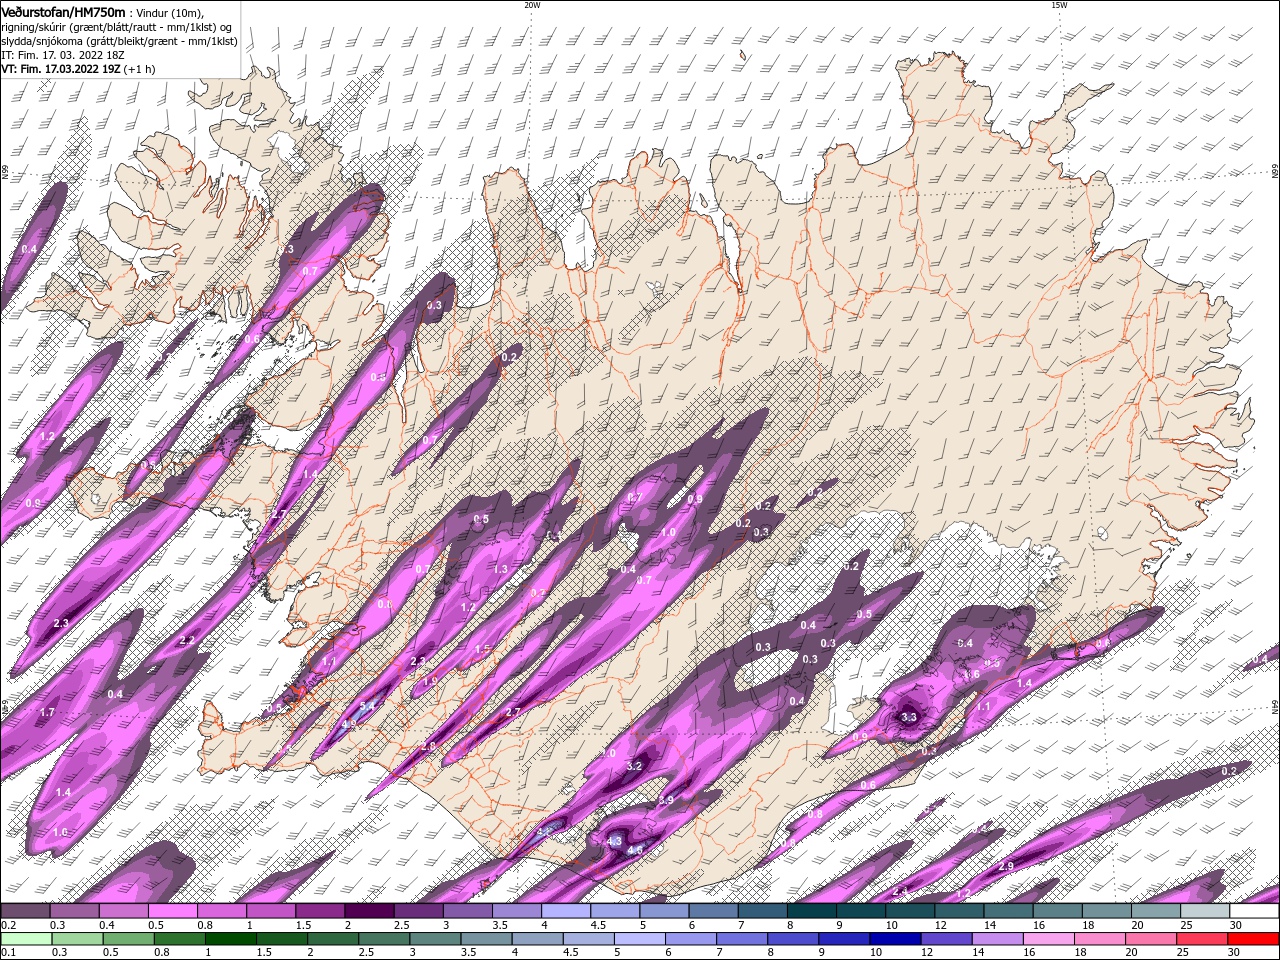The height and width of the screenshot is (960, 1280).
Task: Click the 'slydda/snjókoma' legend description line
Action: pos(119,42)
